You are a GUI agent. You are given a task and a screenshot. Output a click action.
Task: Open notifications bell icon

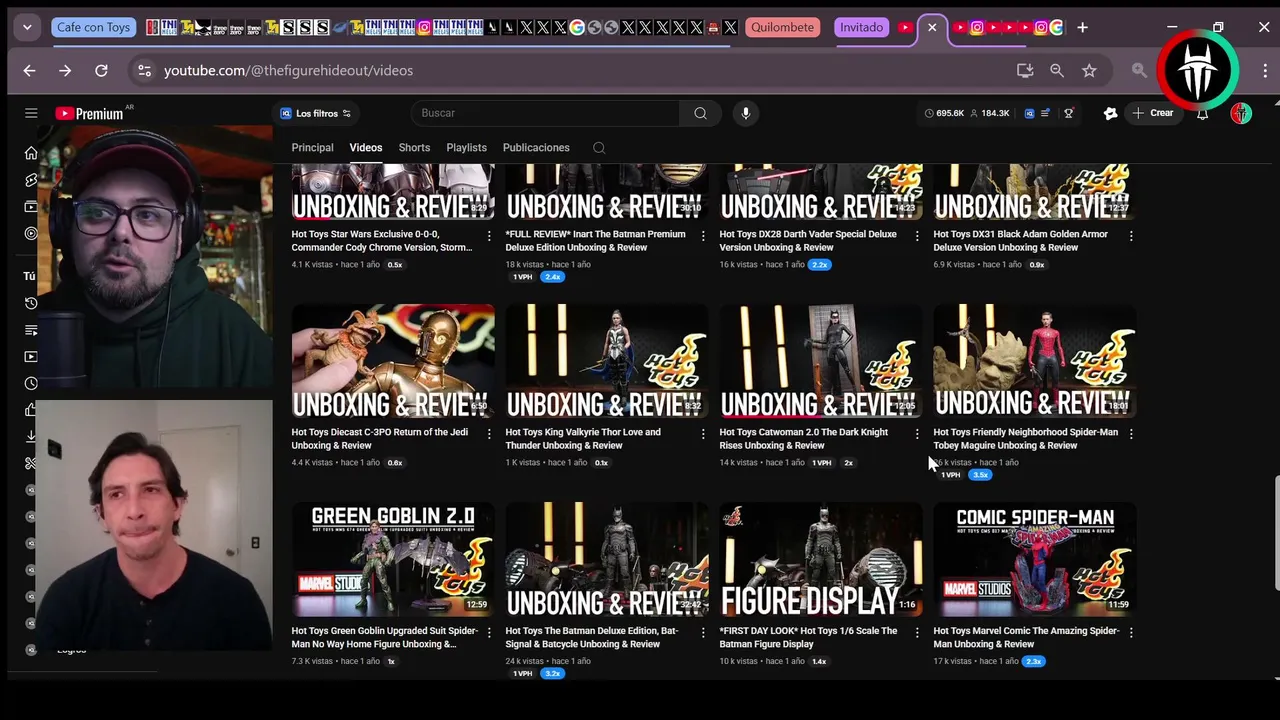[1203, 113]
